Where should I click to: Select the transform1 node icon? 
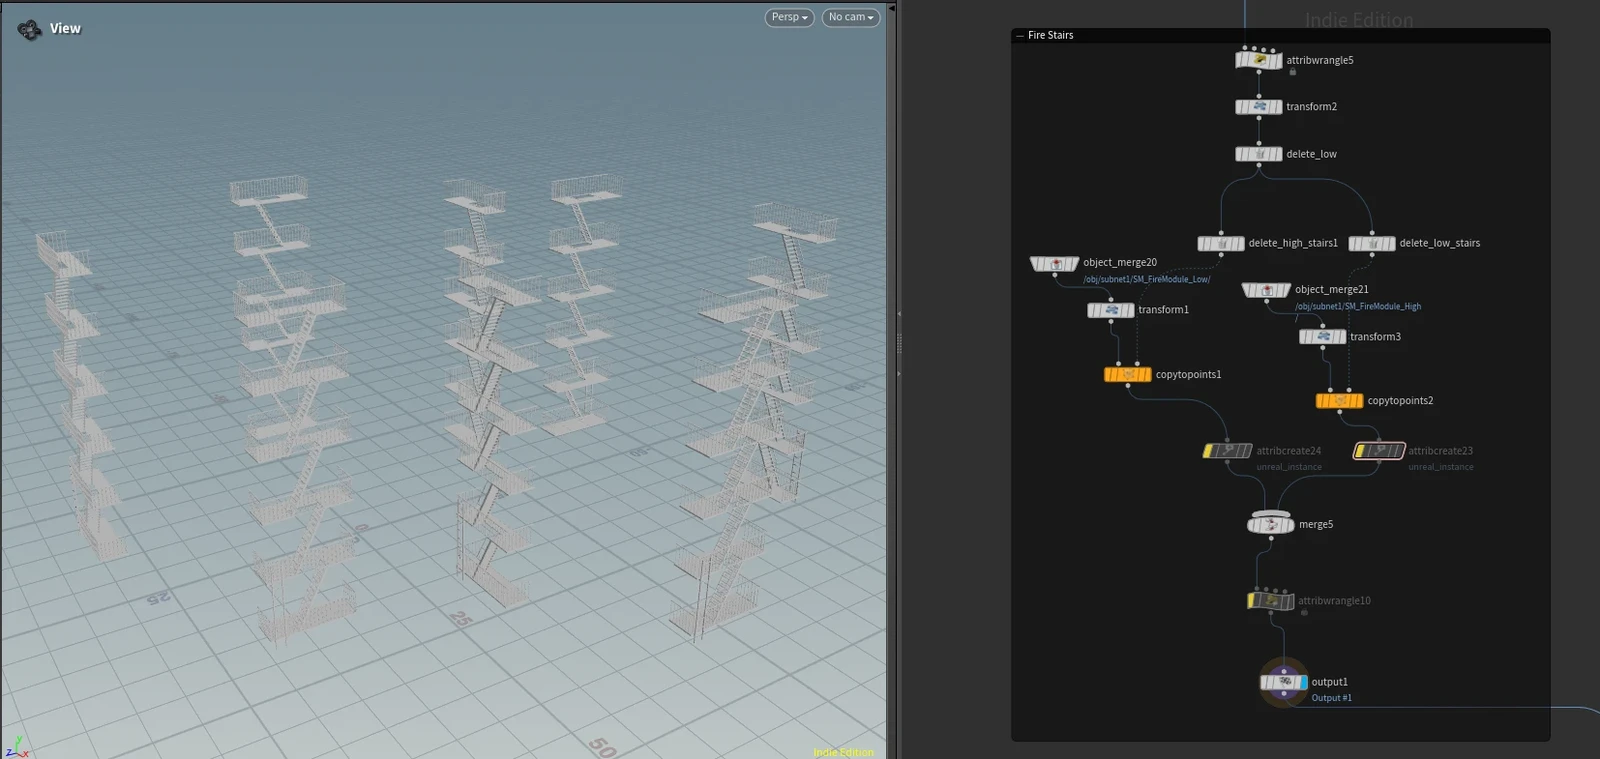coord(1111,310)
